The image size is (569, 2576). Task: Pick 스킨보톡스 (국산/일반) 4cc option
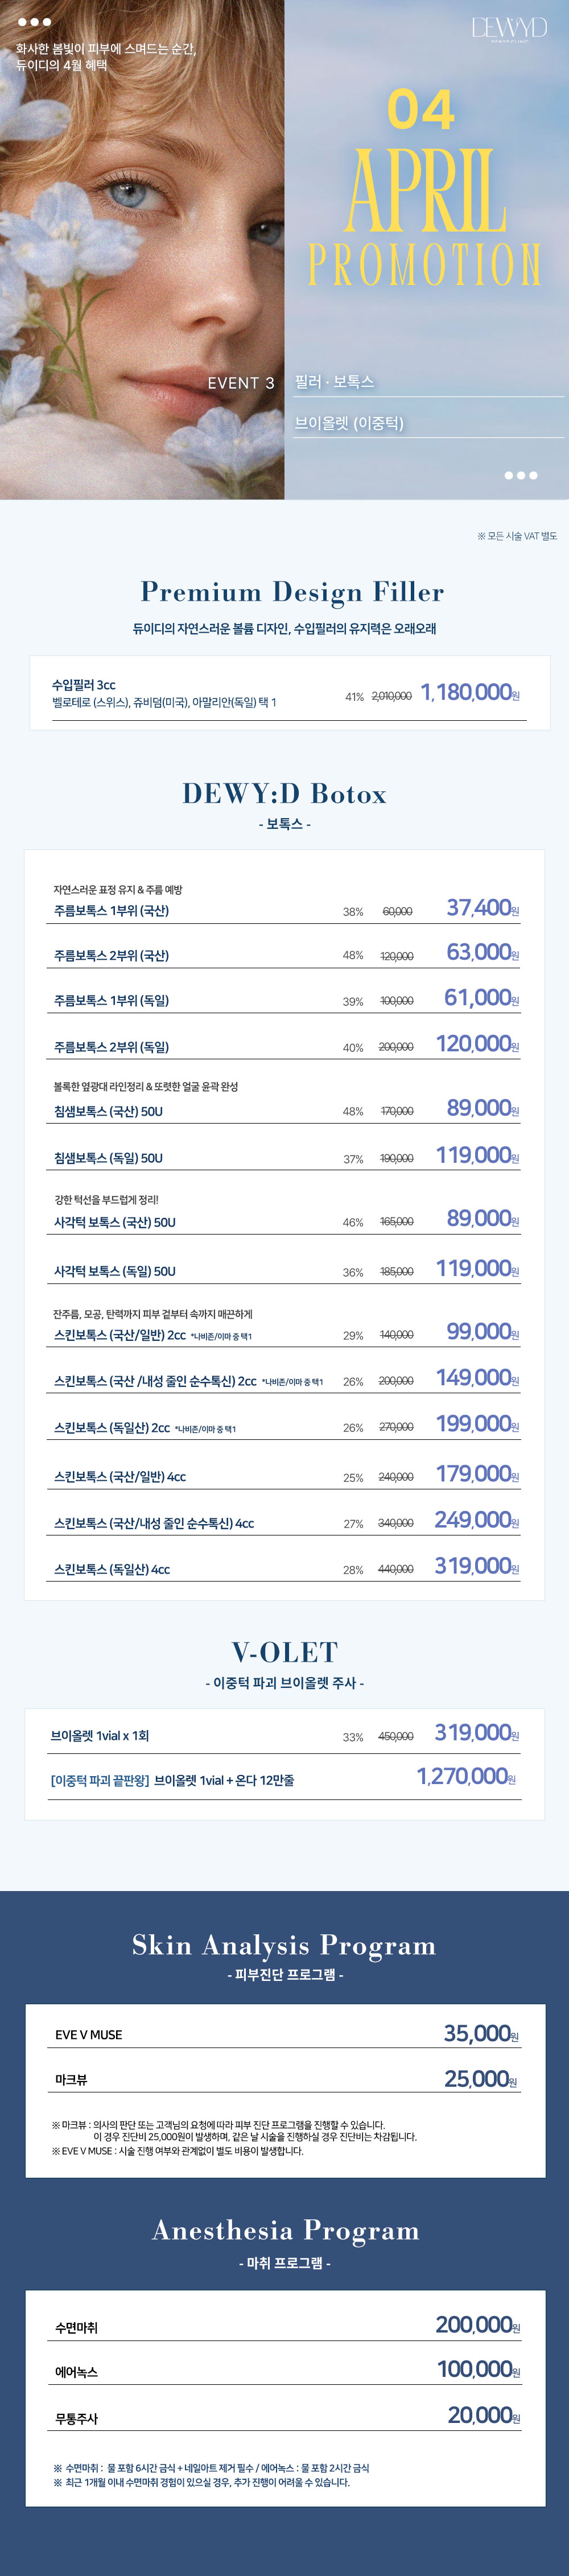tap(119, 1476)
